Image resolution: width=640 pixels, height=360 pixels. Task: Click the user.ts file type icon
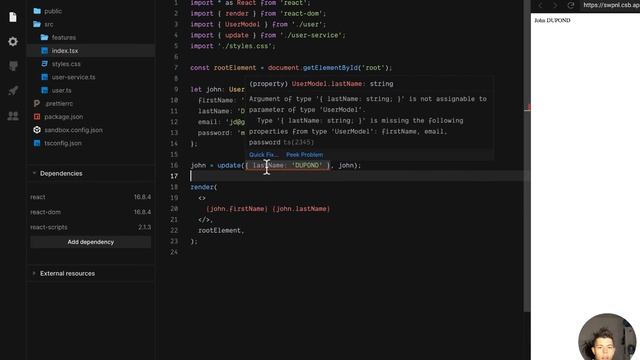(x=44, y=90)
